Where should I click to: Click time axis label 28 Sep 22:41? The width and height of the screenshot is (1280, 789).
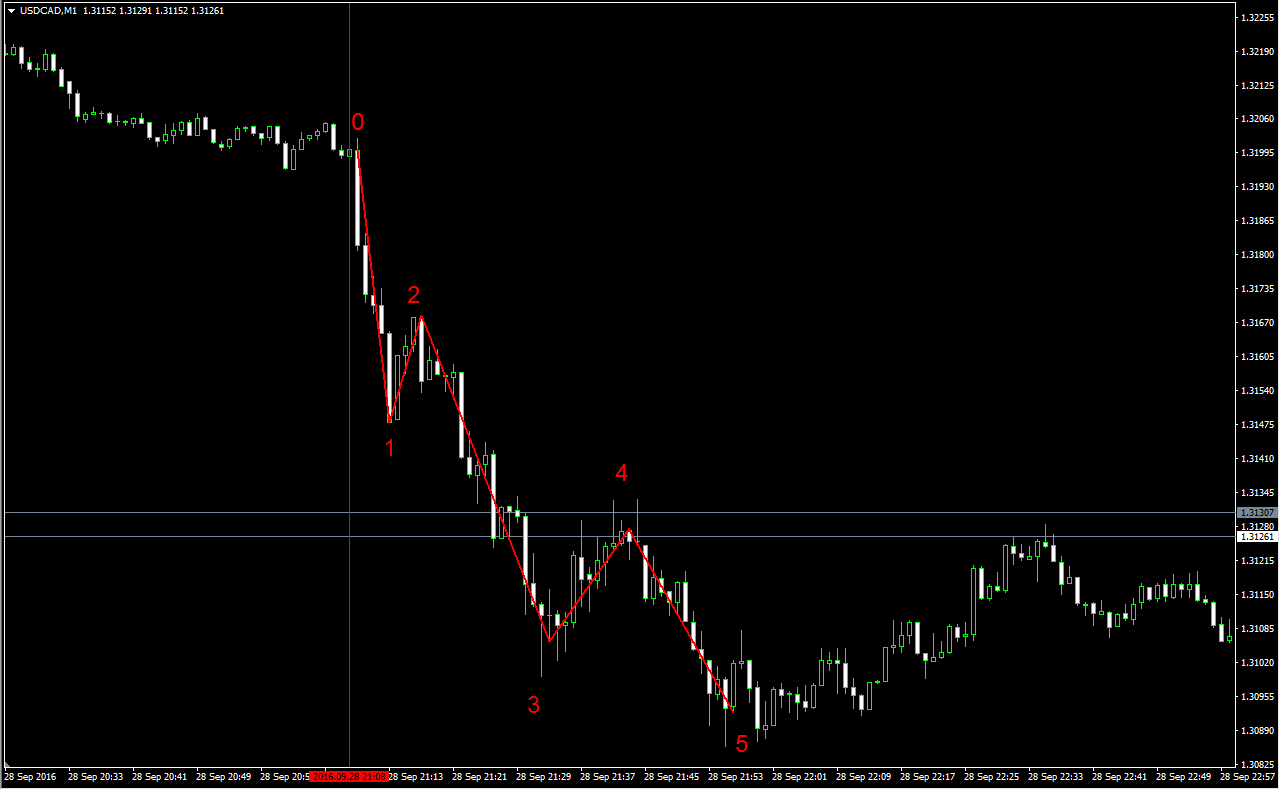1120,776
